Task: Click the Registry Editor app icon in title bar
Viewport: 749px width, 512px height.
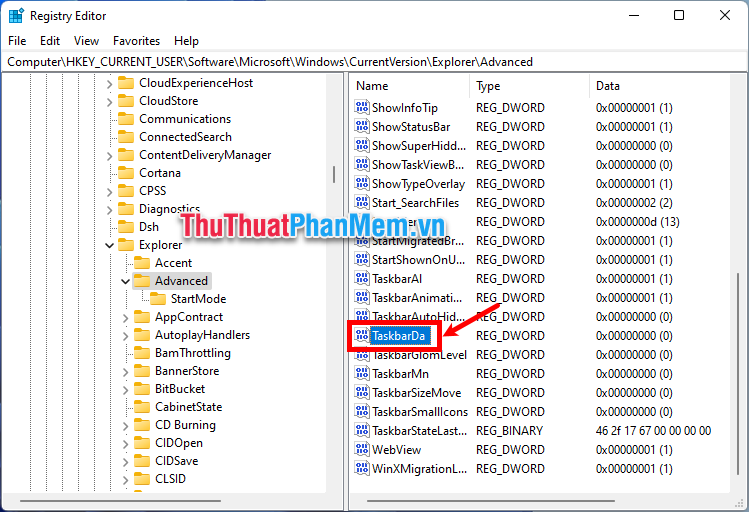Action: [x=16, y=16]
